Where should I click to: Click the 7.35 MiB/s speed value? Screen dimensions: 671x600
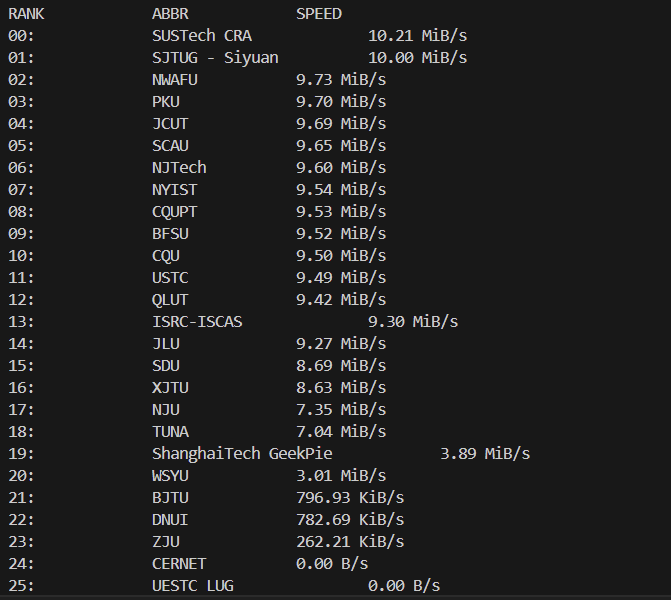(x=341, y=410)
